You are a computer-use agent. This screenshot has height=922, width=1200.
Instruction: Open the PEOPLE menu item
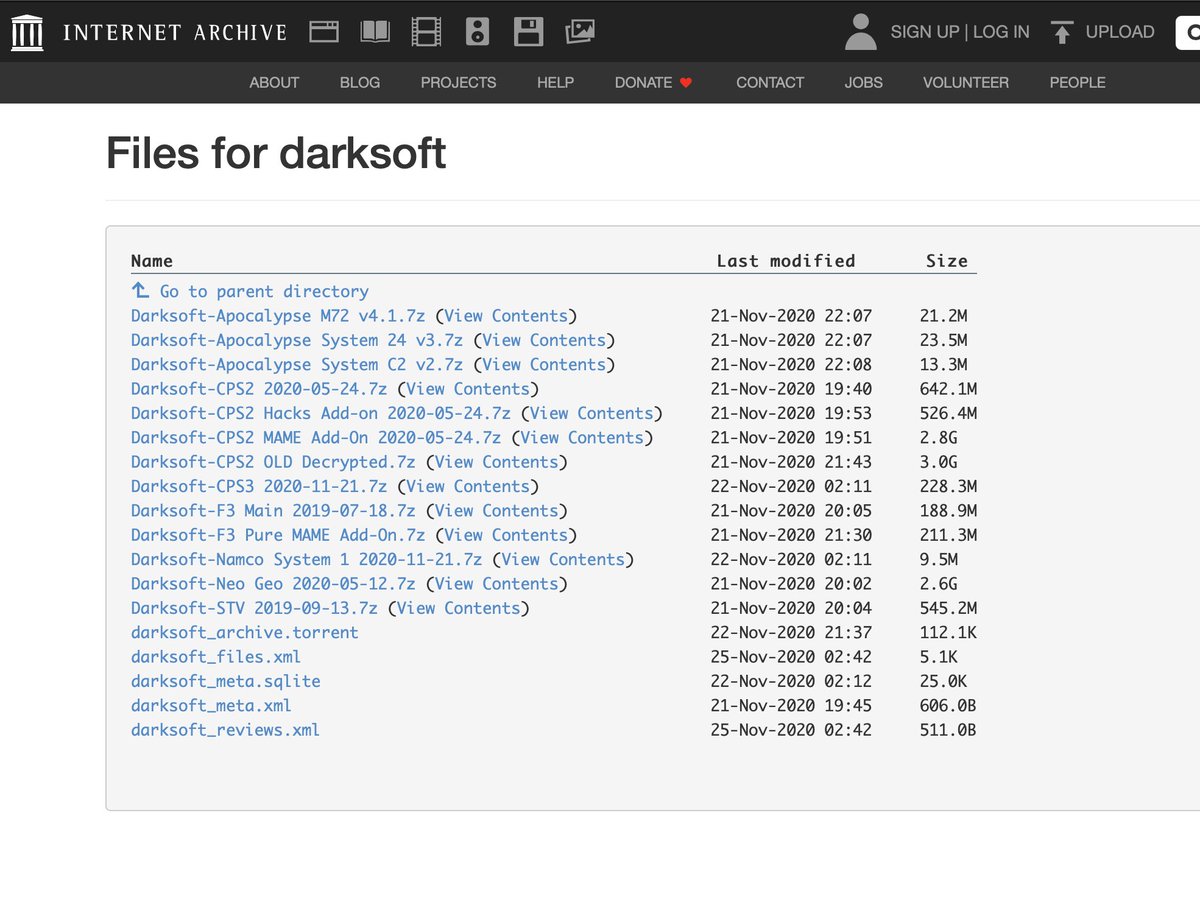1077,83
